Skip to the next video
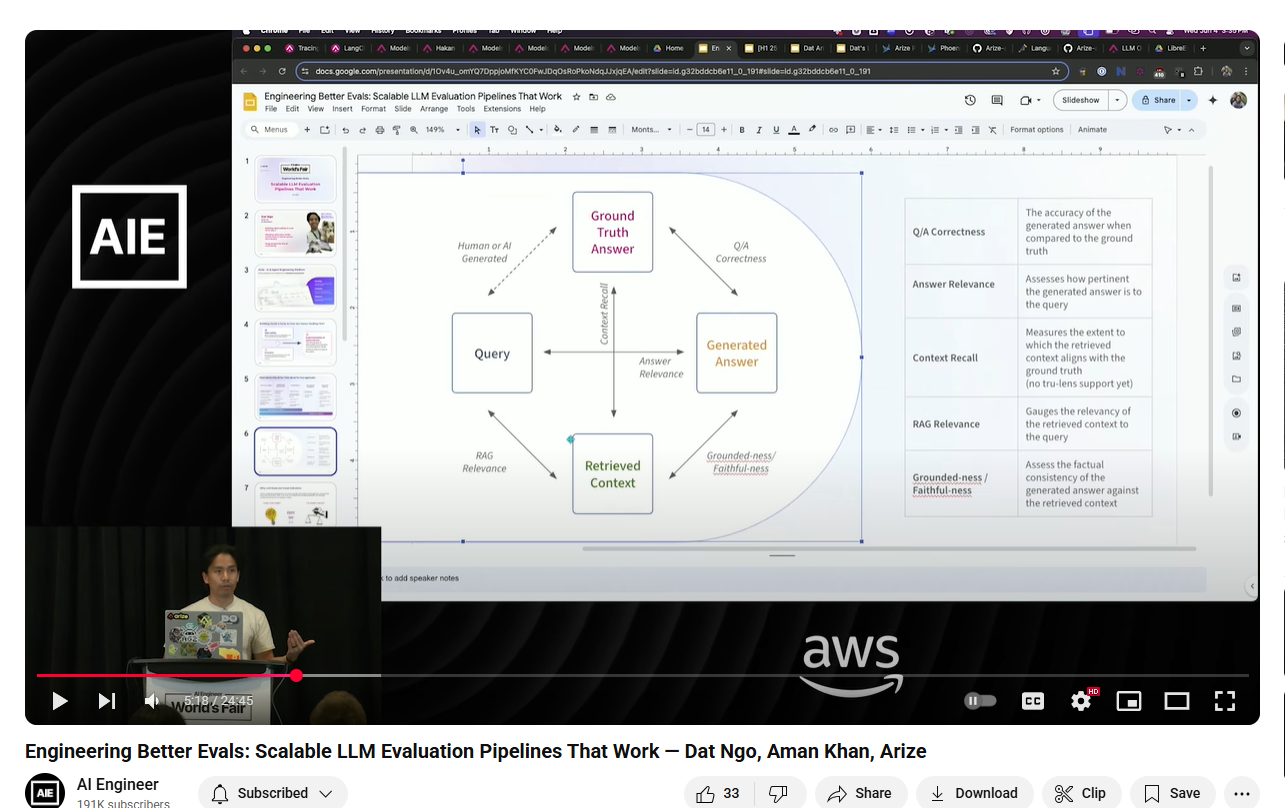The height and width of the screenshot is (808, 1285). tap(106, 701)
